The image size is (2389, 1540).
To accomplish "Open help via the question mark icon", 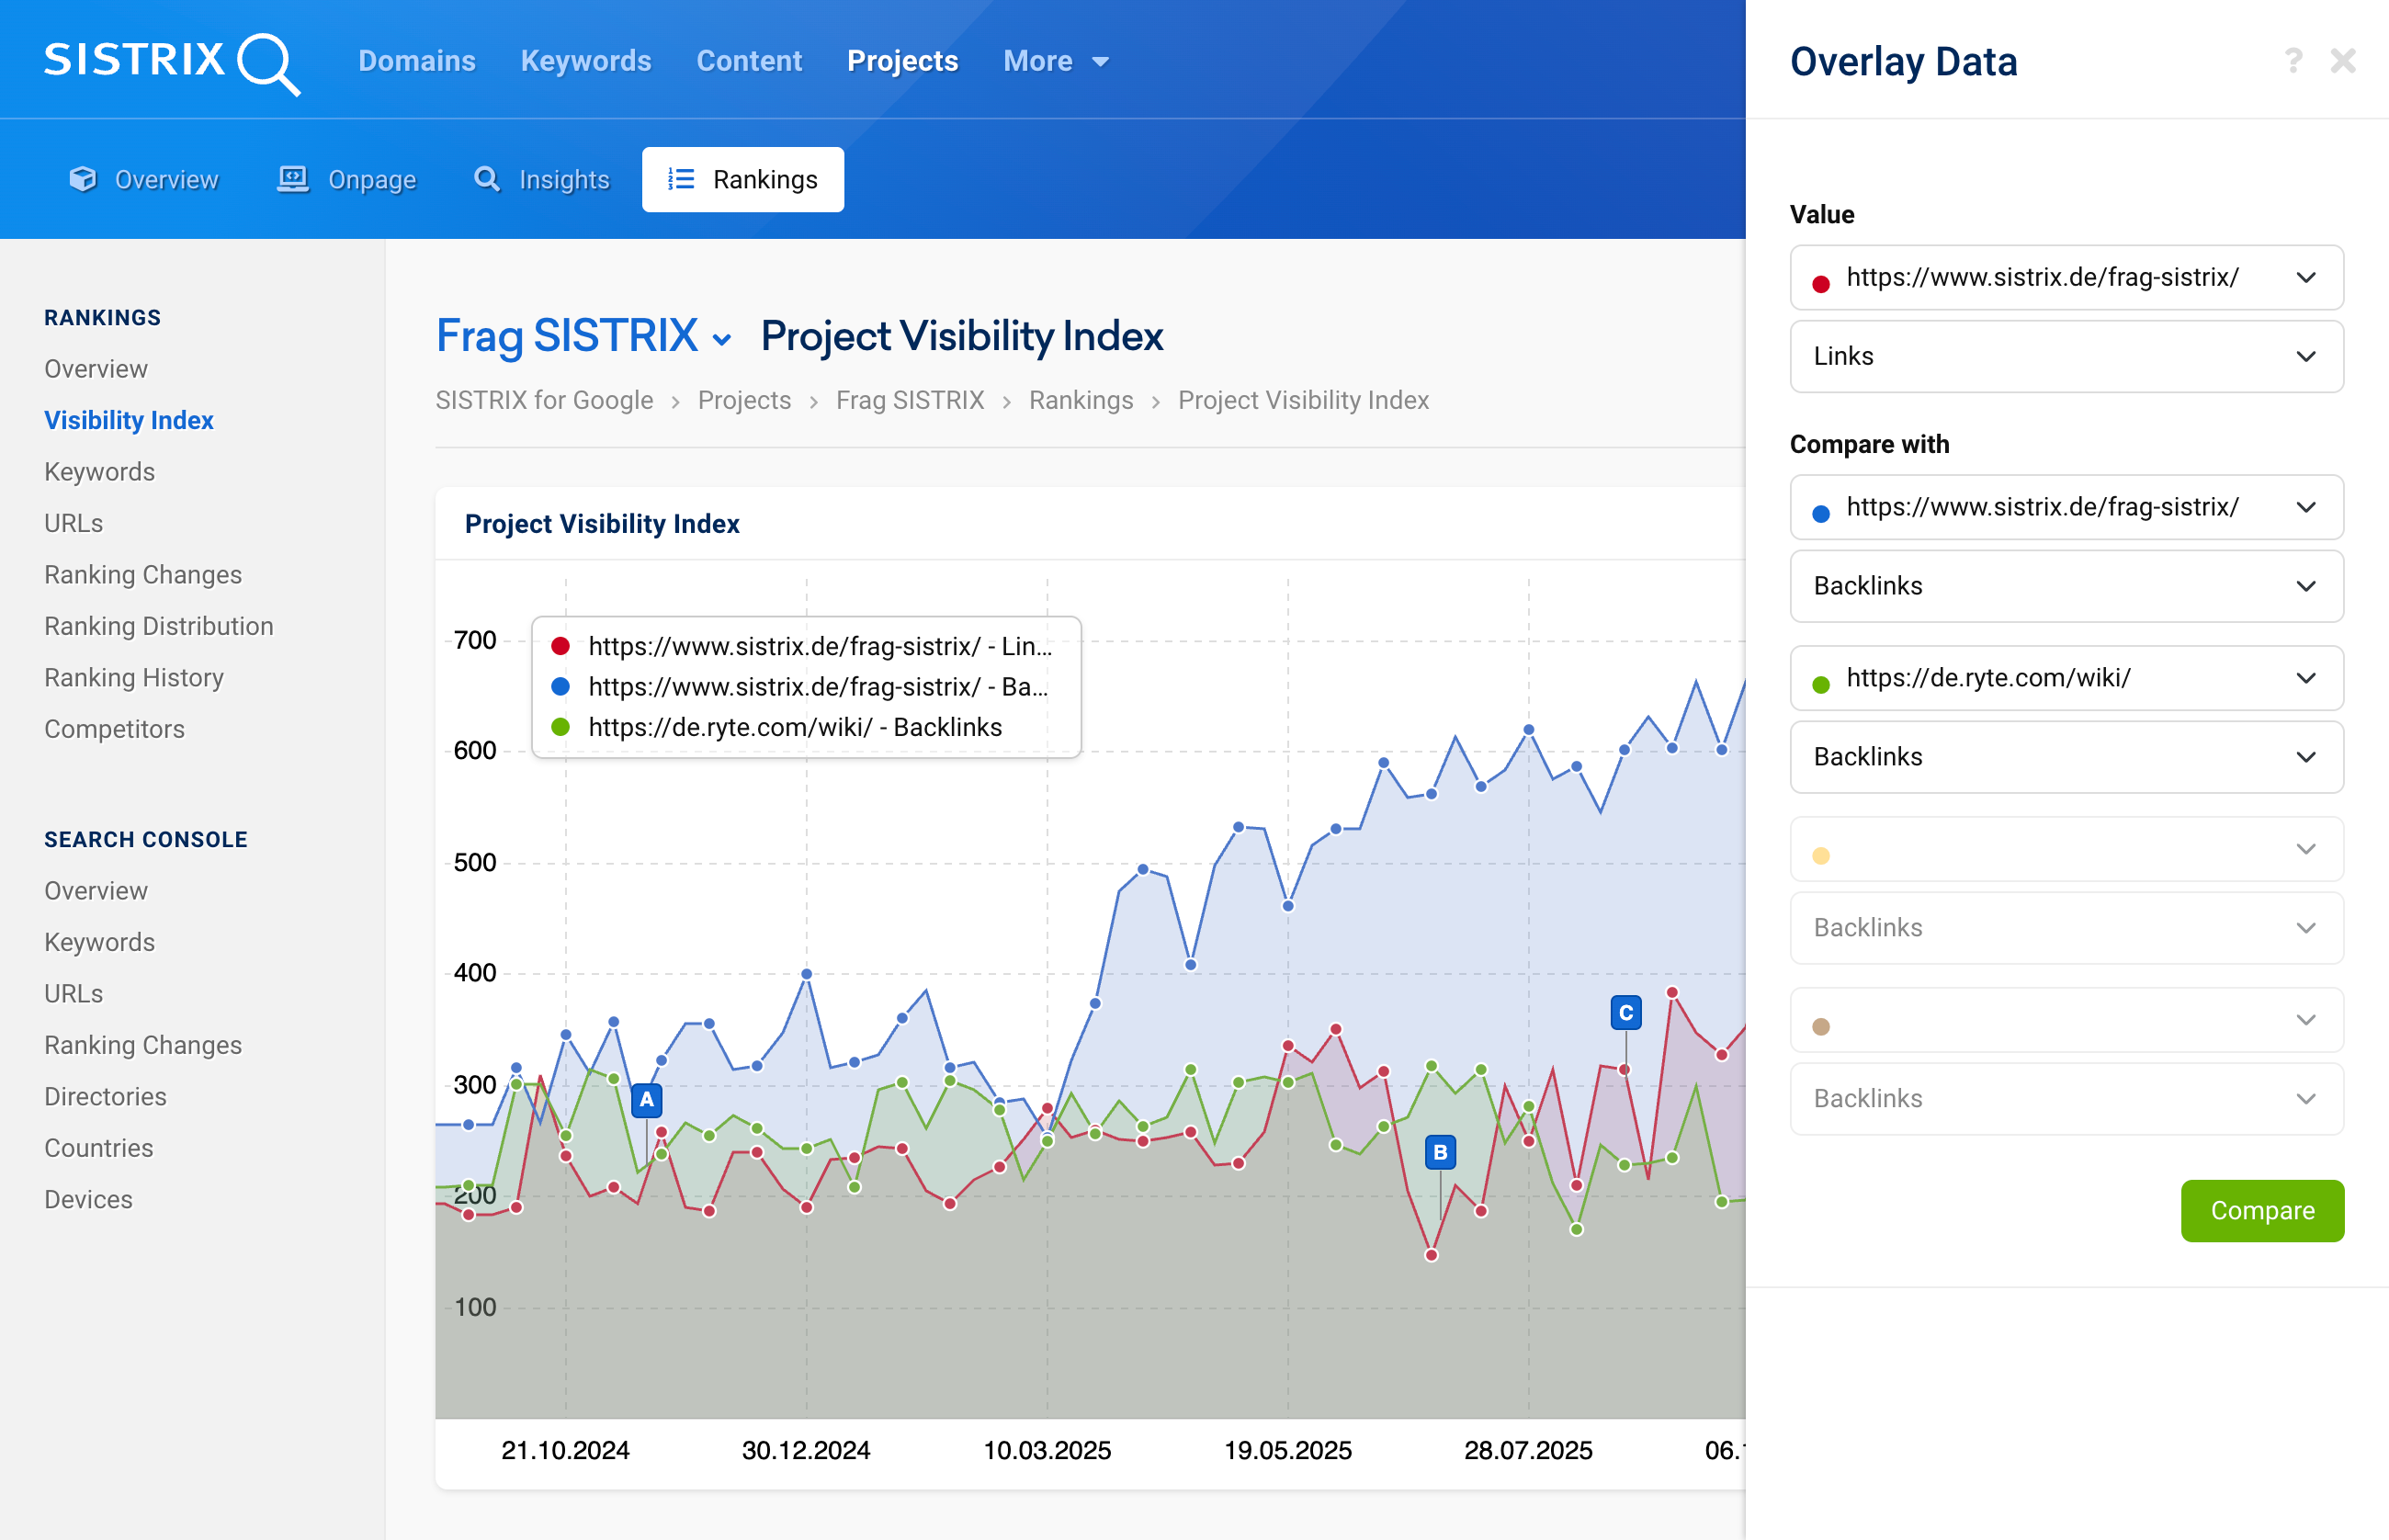I will [2293, 62].
